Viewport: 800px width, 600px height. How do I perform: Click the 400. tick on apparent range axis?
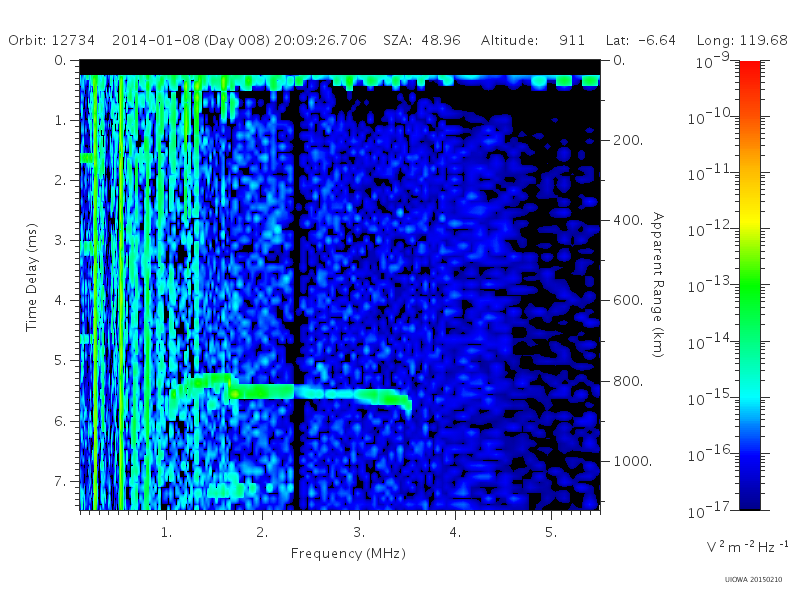(x=628, y=220)
